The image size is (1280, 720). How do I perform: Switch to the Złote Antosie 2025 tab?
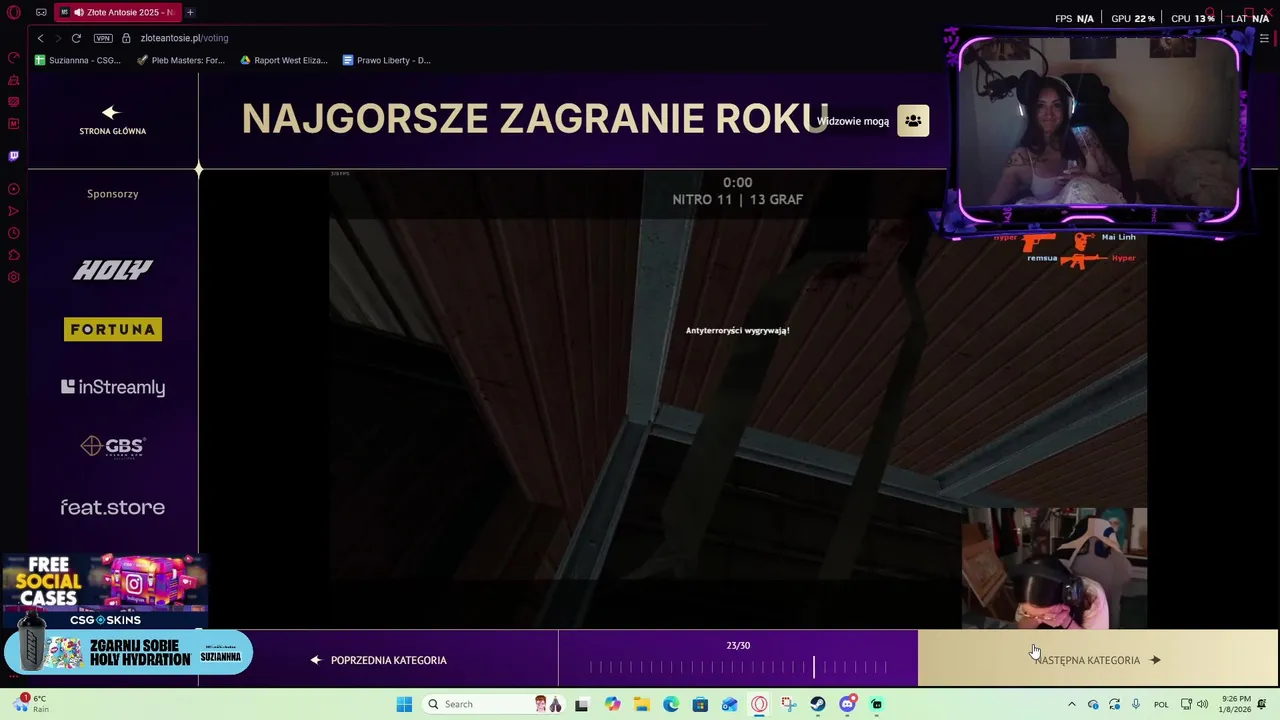point(117,12)
